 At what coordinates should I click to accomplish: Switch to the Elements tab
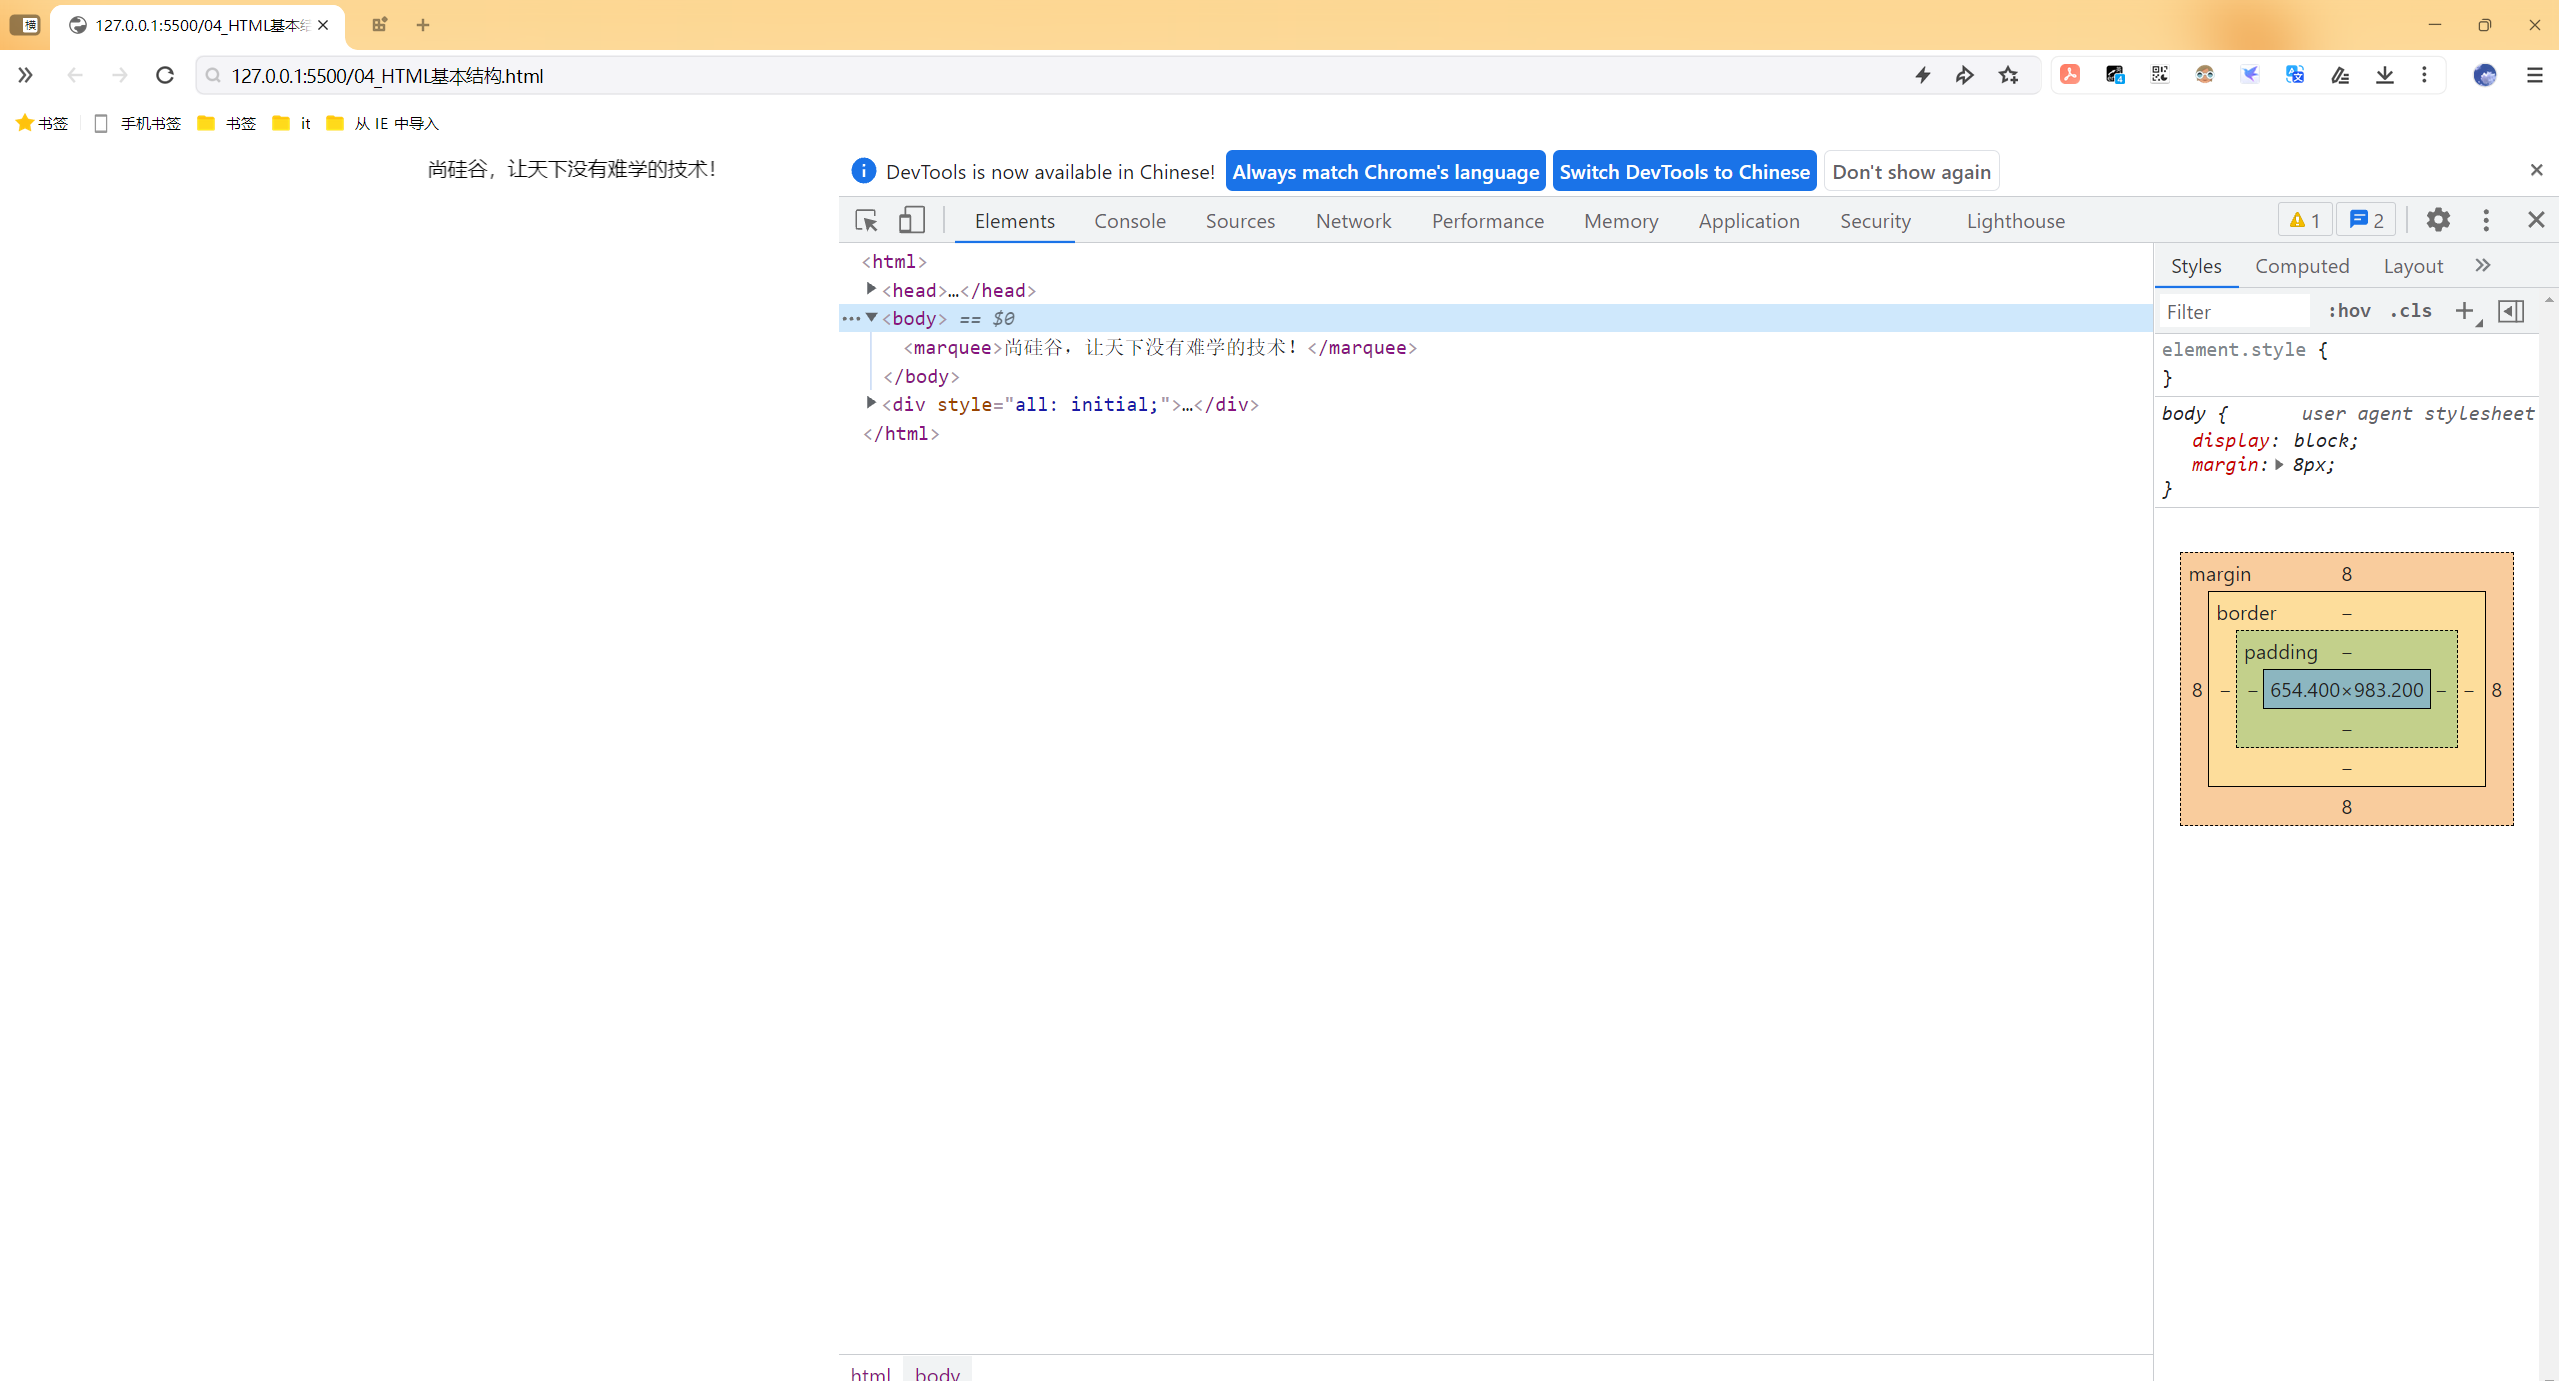pyautogui.click(x=1015, y=221)
